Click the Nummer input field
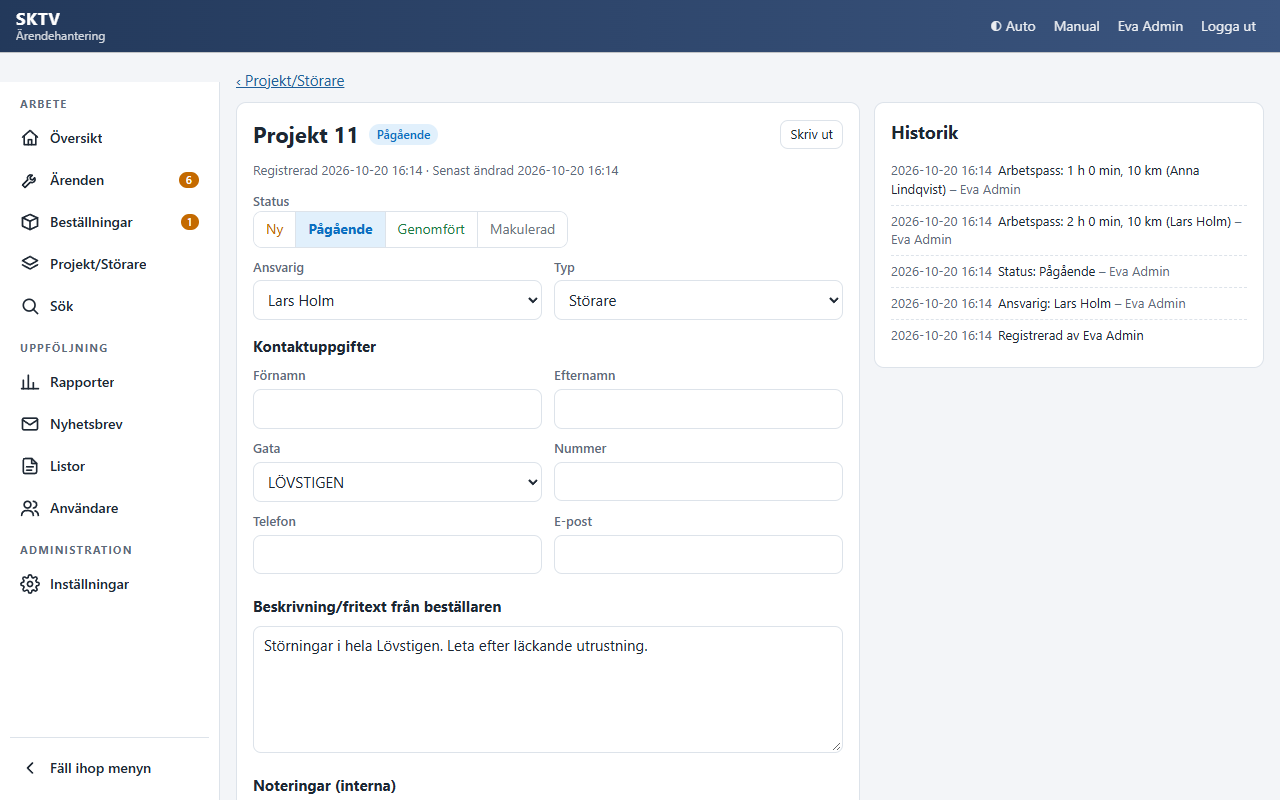Image resolution: width=1280 pixels, height=800 pixels. (x=698, y=482)
